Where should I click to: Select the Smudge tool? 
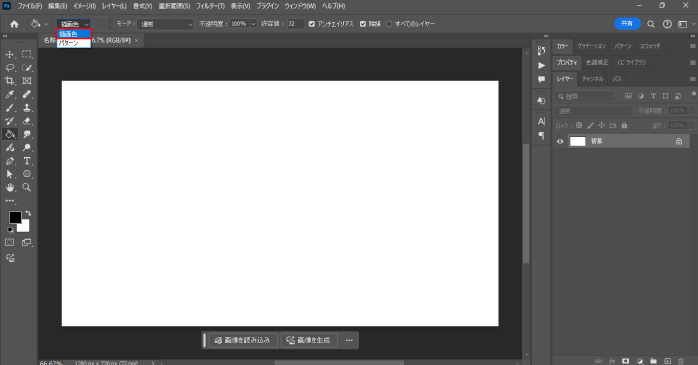pos(27,134)
